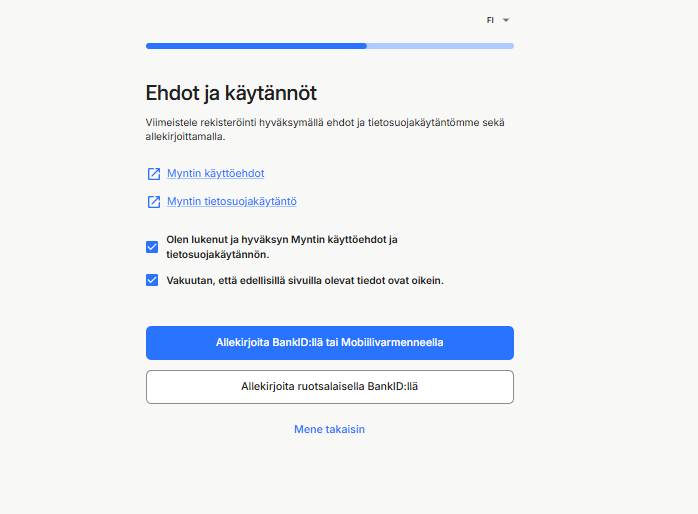Uncheck the terms acceptance checkbox
This screenshot has width=698, height=514.
click(152, 247)
